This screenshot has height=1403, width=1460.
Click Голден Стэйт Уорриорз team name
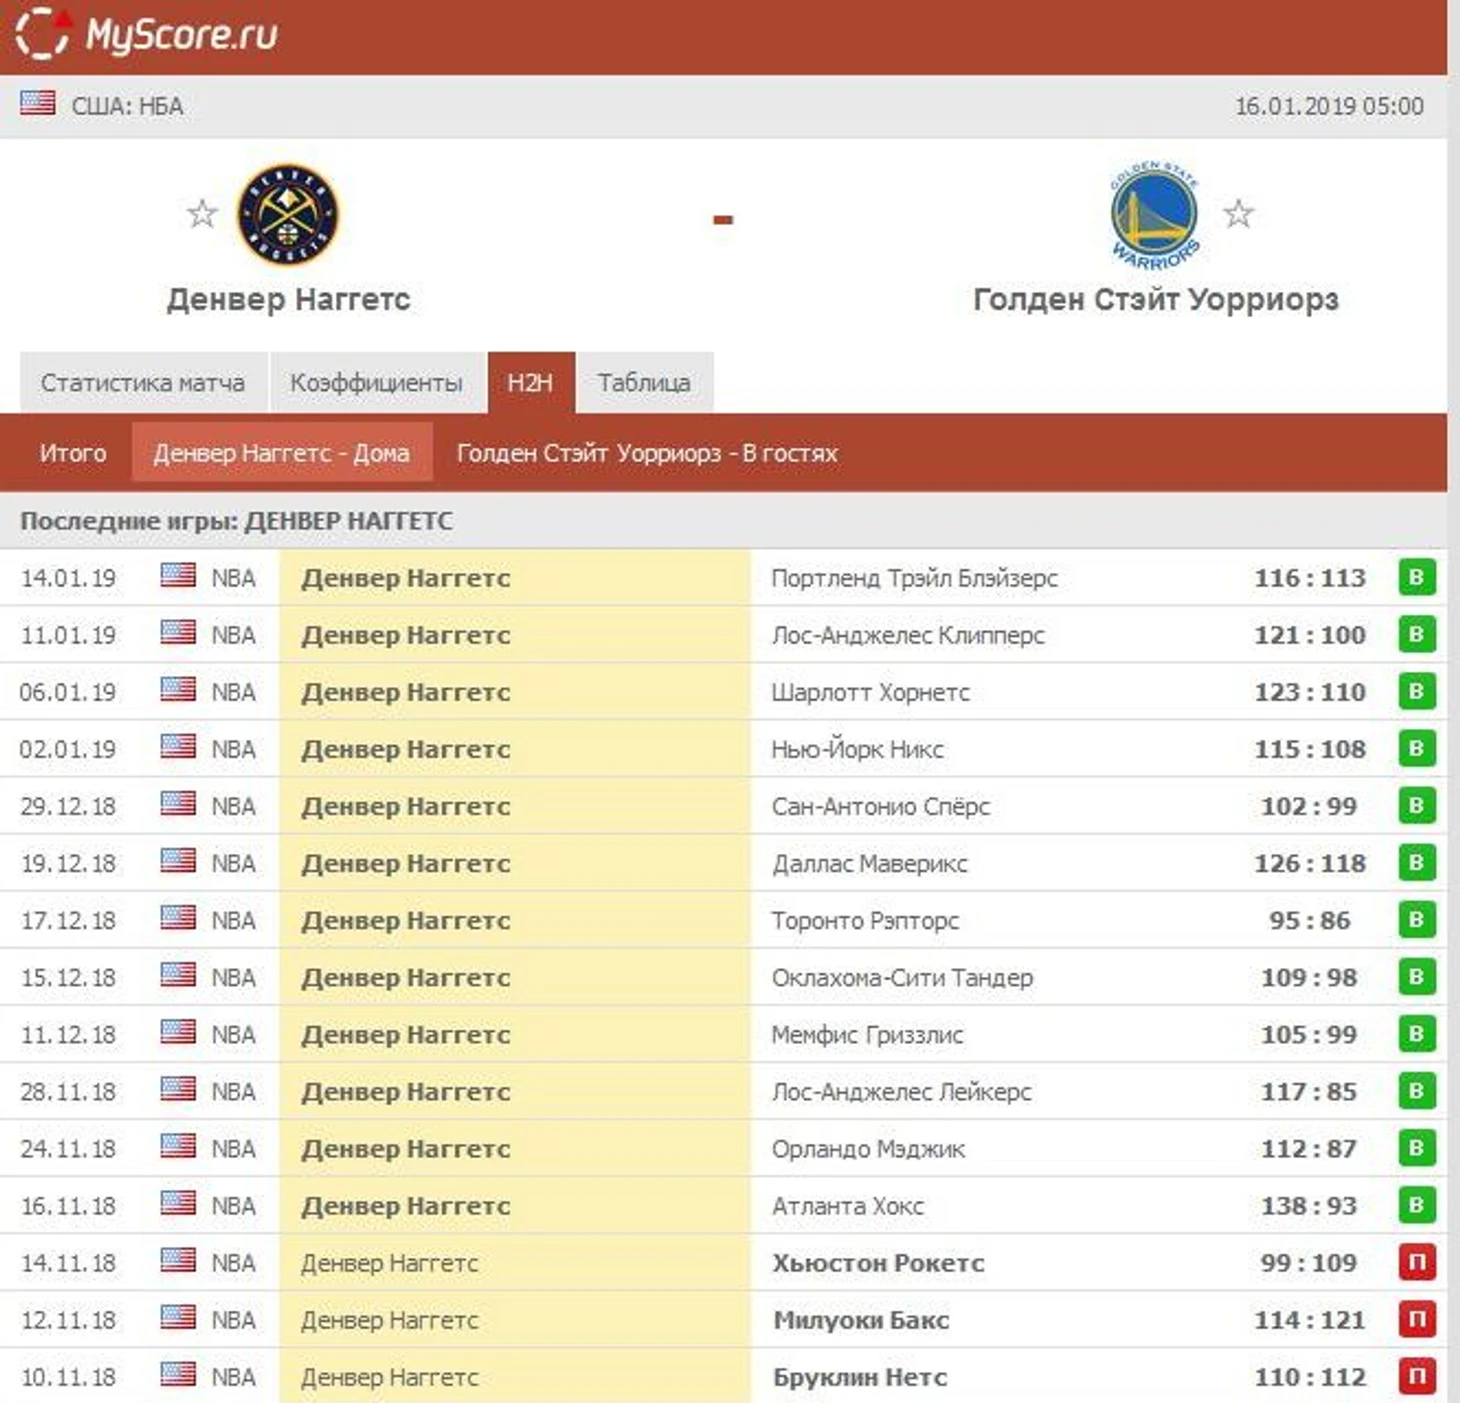(1155, 299)
